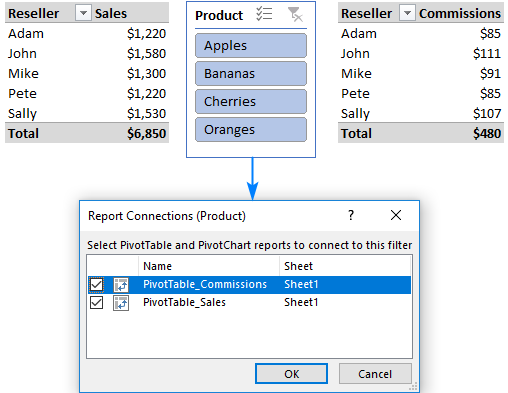Click the Commissions column header
508x393 pixels.
point(460,14)
